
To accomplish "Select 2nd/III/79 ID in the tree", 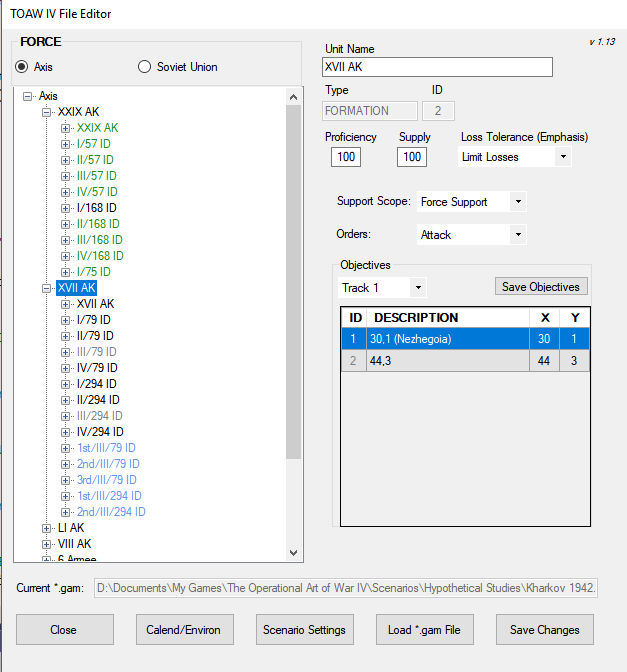I will 108,464.
